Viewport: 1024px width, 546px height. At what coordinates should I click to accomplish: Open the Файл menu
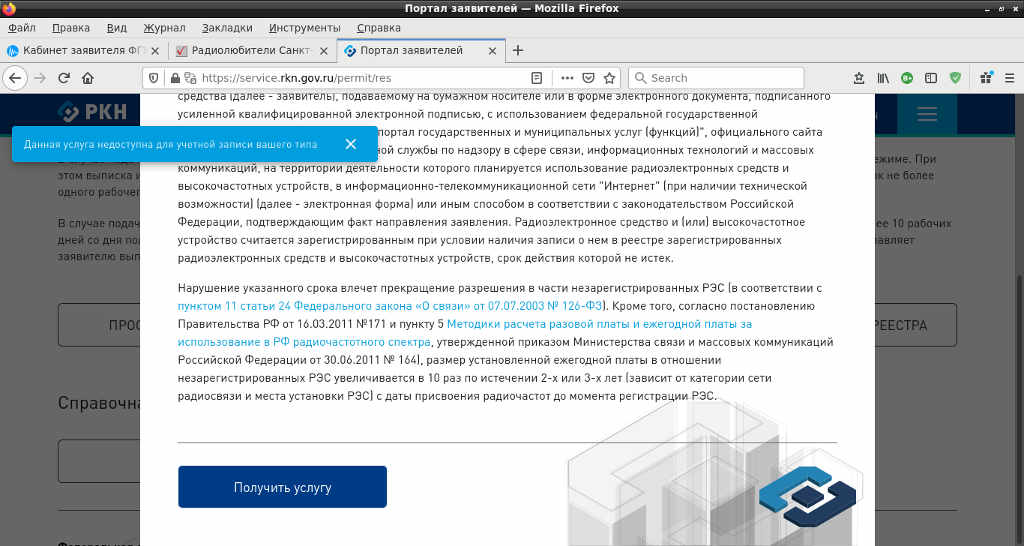click(22, 27)
